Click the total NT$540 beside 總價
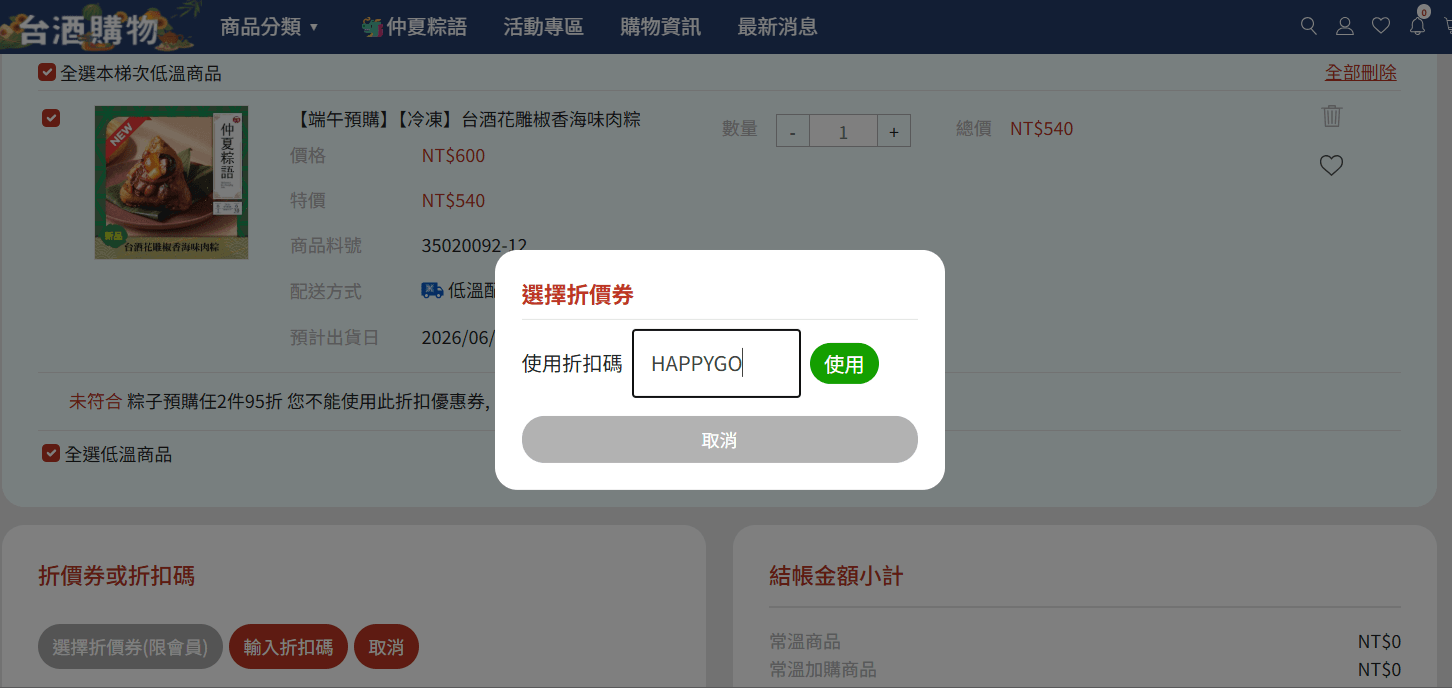 [1041, 129]
